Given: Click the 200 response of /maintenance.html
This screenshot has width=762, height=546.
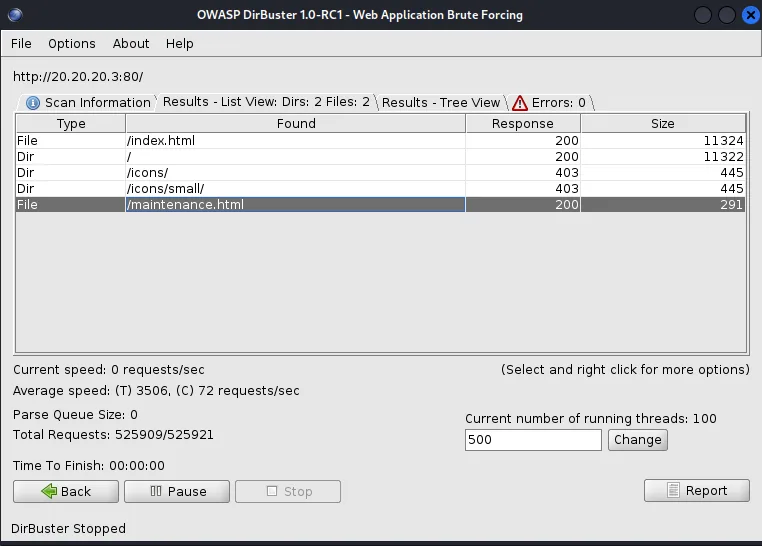Looking at the screenshot, I should pos(567,205).
